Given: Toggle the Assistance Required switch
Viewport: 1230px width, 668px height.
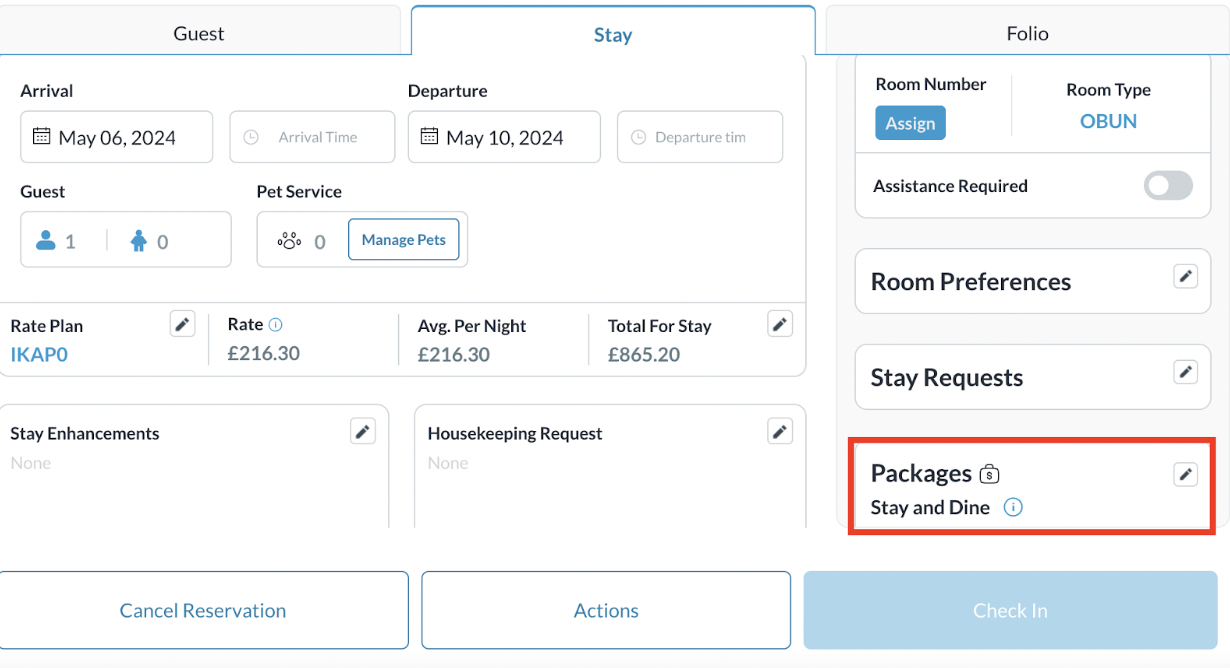Looking at the screenshot, I should 1168,186.
